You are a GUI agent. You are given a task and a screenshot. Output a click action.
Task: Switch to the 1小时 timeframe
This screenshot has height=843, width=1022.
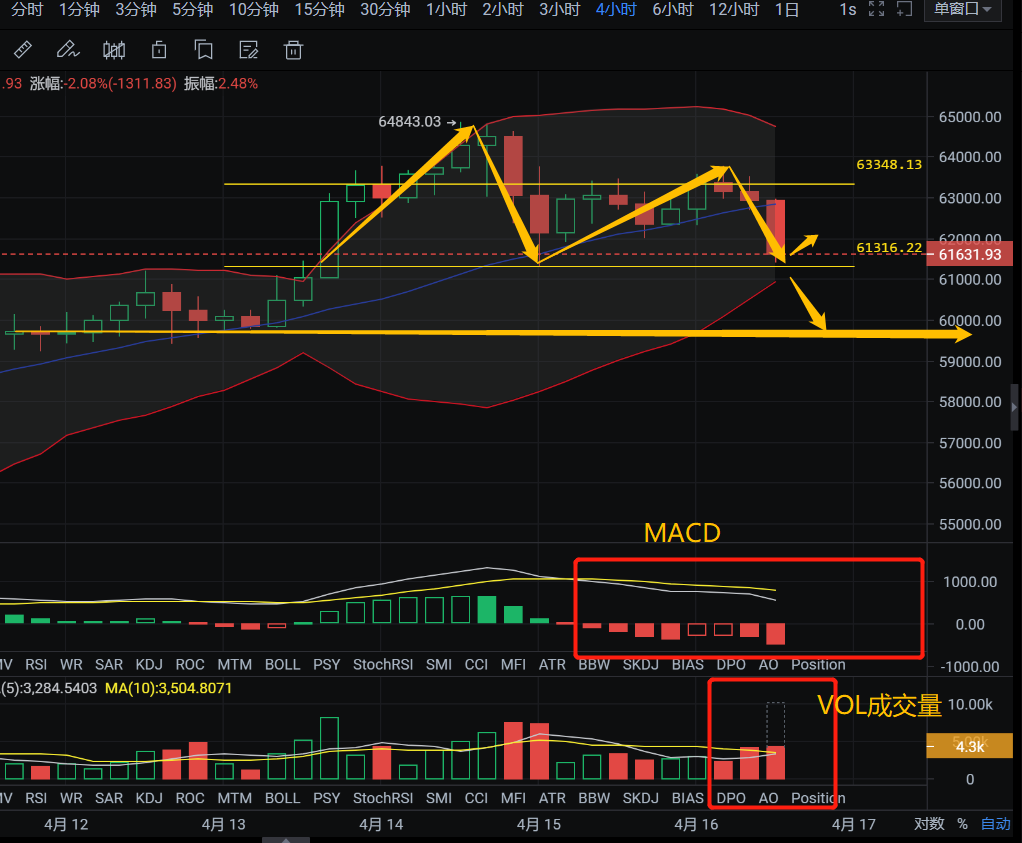coord(446,10)
